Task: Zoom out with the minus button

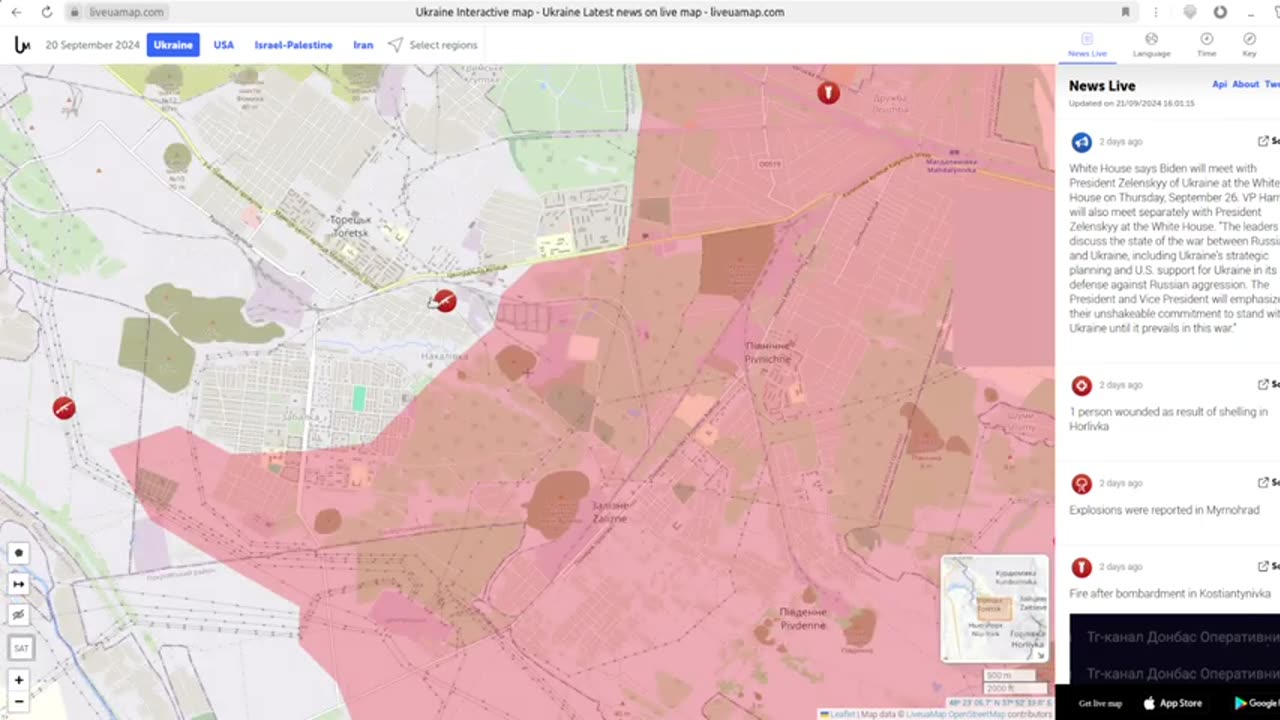Action: (x=19, y=702)
